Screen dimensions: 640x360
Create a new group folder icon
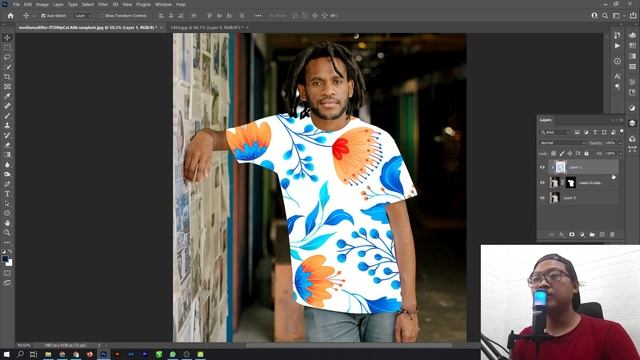pyautogui.click(x=592, y=235)
